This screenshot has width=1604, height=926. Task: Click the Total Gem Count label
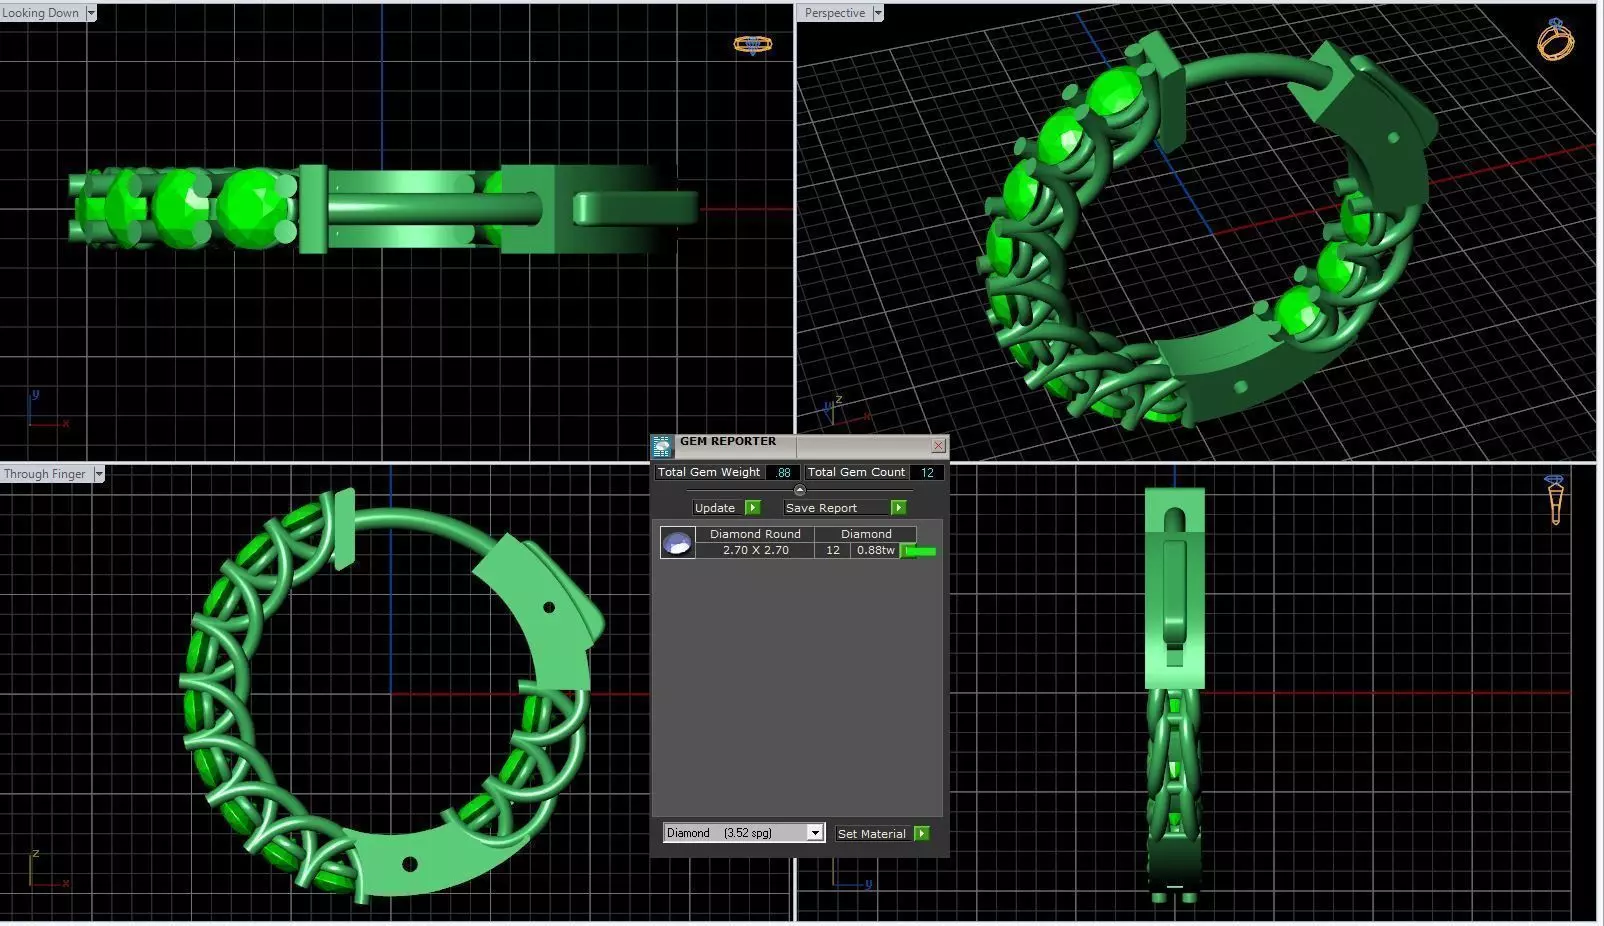[856, 472]
